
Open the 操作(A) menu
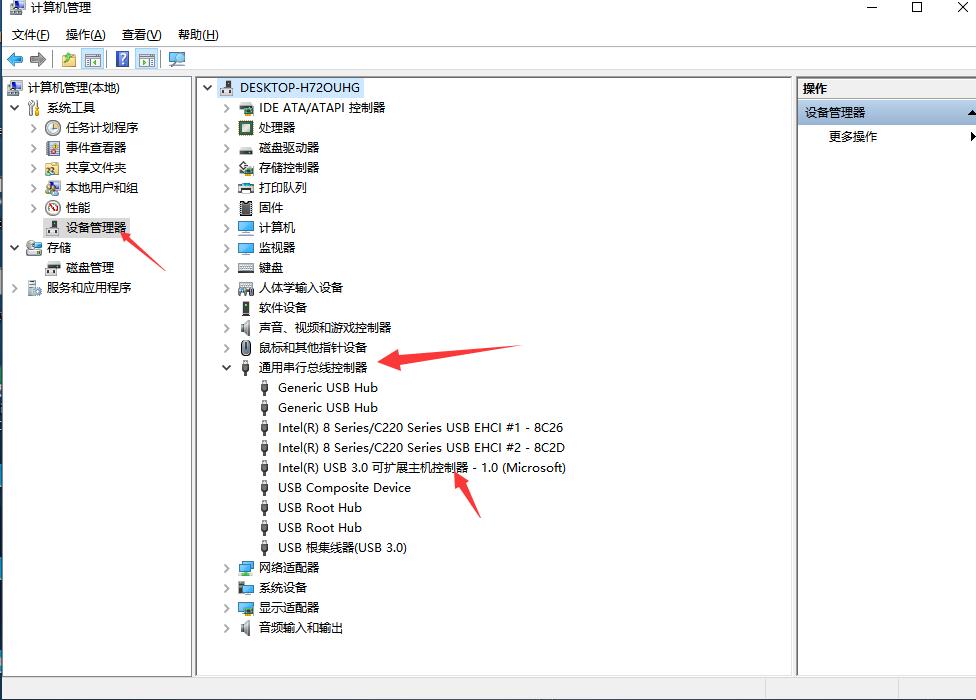85,35
